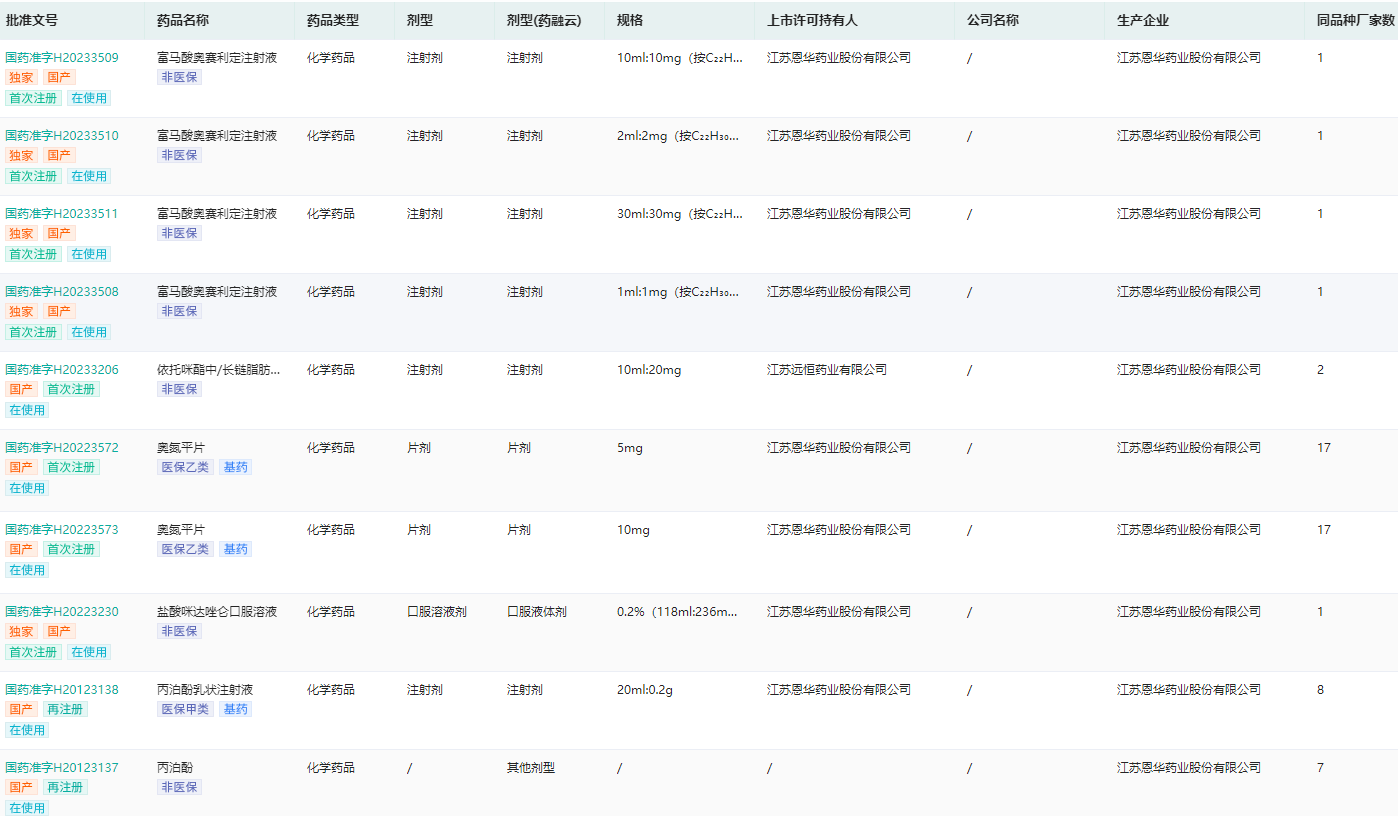
Task: Select drug name 丙泊酚乳状注射液
Action: 205,690
